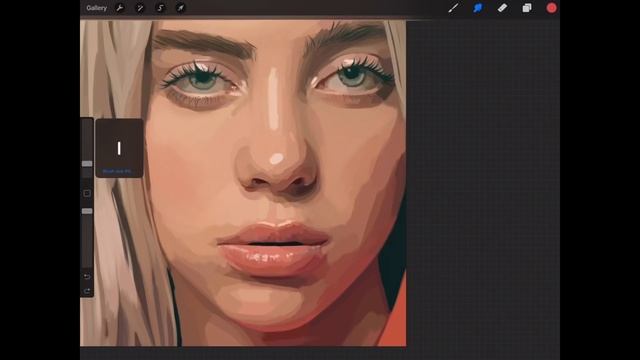Activate the Transform arrow tool
640x360 pixels.
coord(180,8)
